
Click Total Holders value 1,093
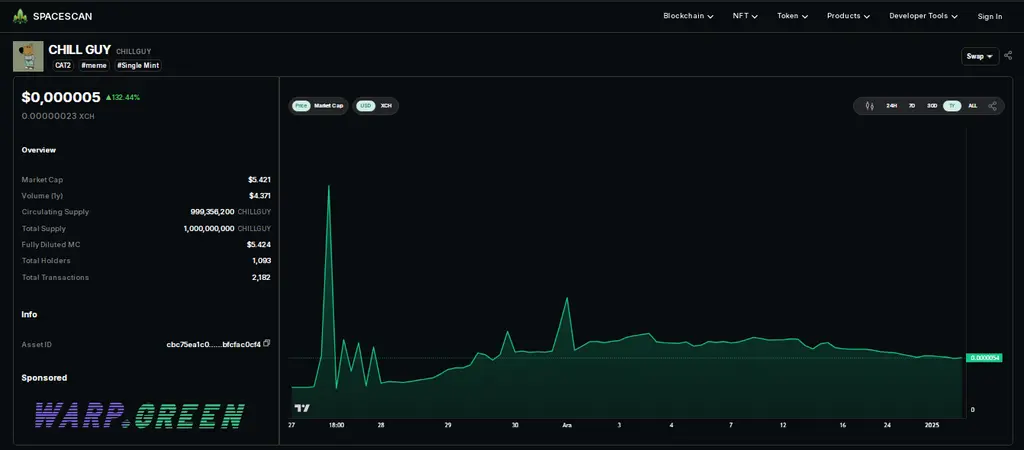tap(262, 261)
